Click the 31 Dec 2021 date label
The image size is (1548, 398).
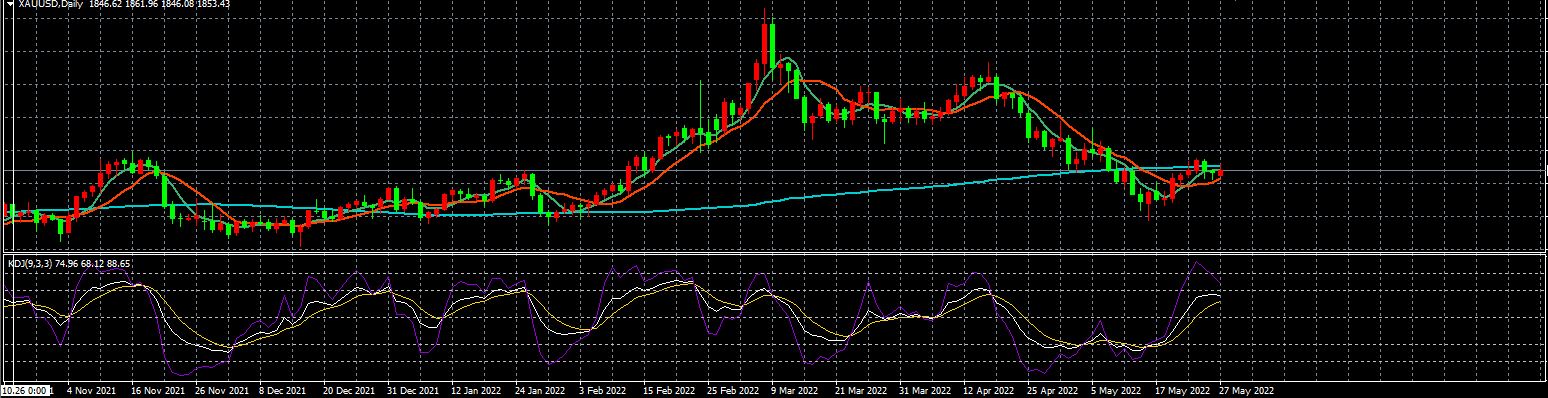414,391
